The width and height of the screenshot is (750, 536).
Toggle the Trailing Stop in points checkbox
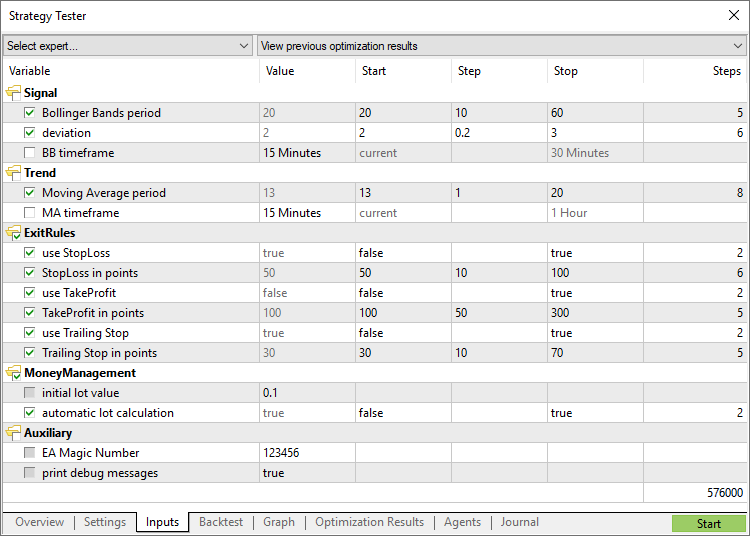click(x=29, y=353)
